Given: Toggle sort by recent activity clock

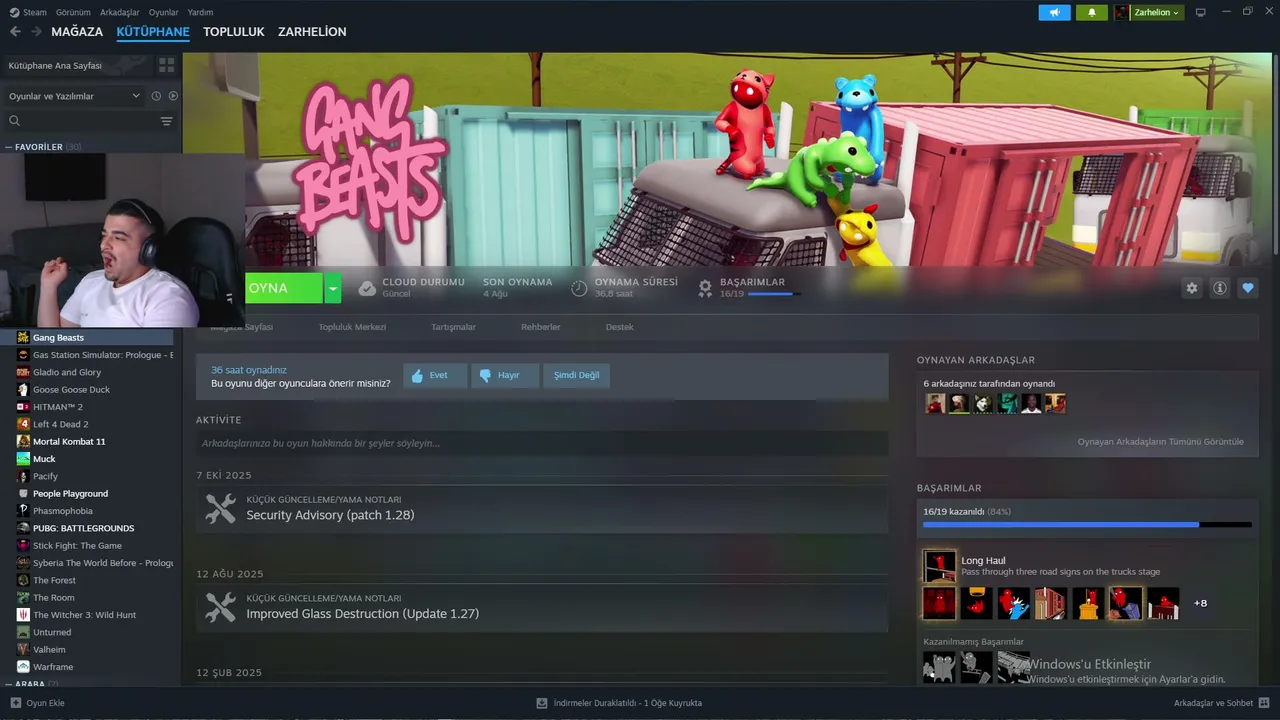Looking at the screenshot, I should pos(156,96).
